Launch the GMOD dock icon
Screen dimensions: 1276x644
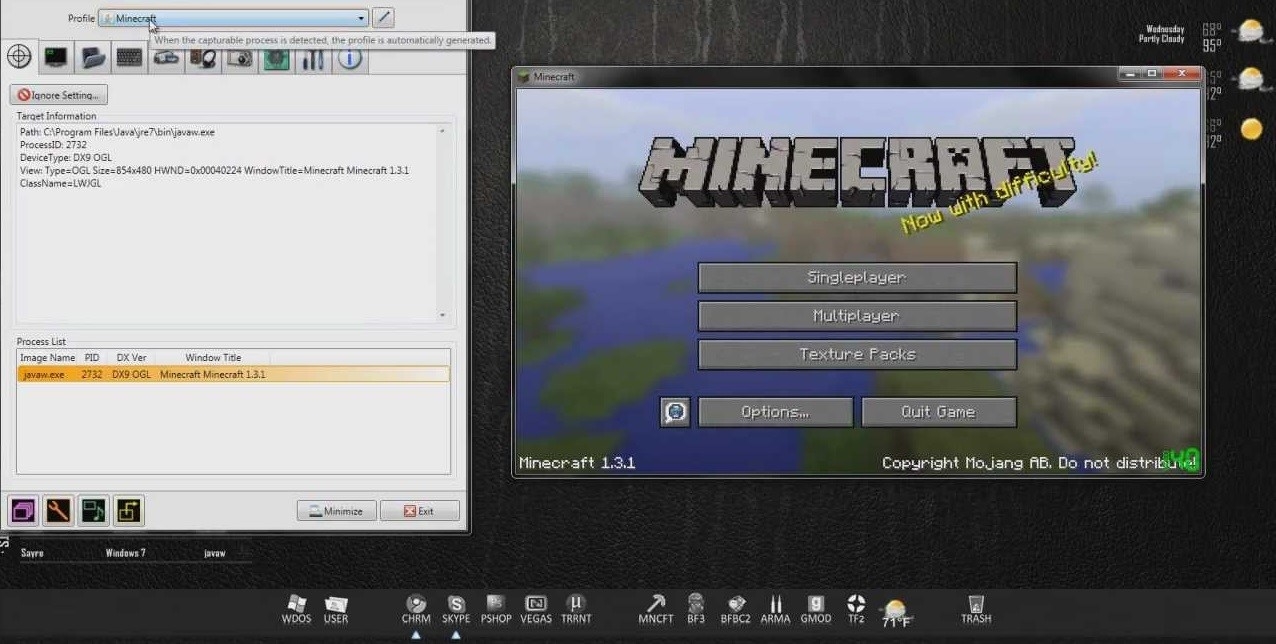pyautogui.click(x=816, y=609)
